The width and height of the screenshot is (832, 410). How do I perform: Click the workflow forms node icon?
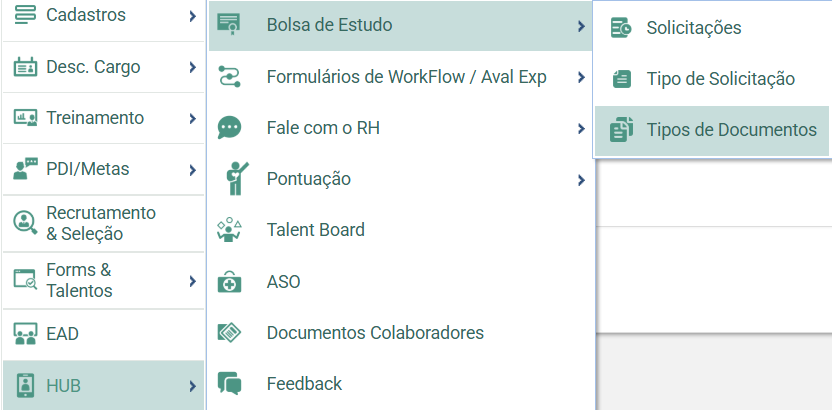coord(229,77)
